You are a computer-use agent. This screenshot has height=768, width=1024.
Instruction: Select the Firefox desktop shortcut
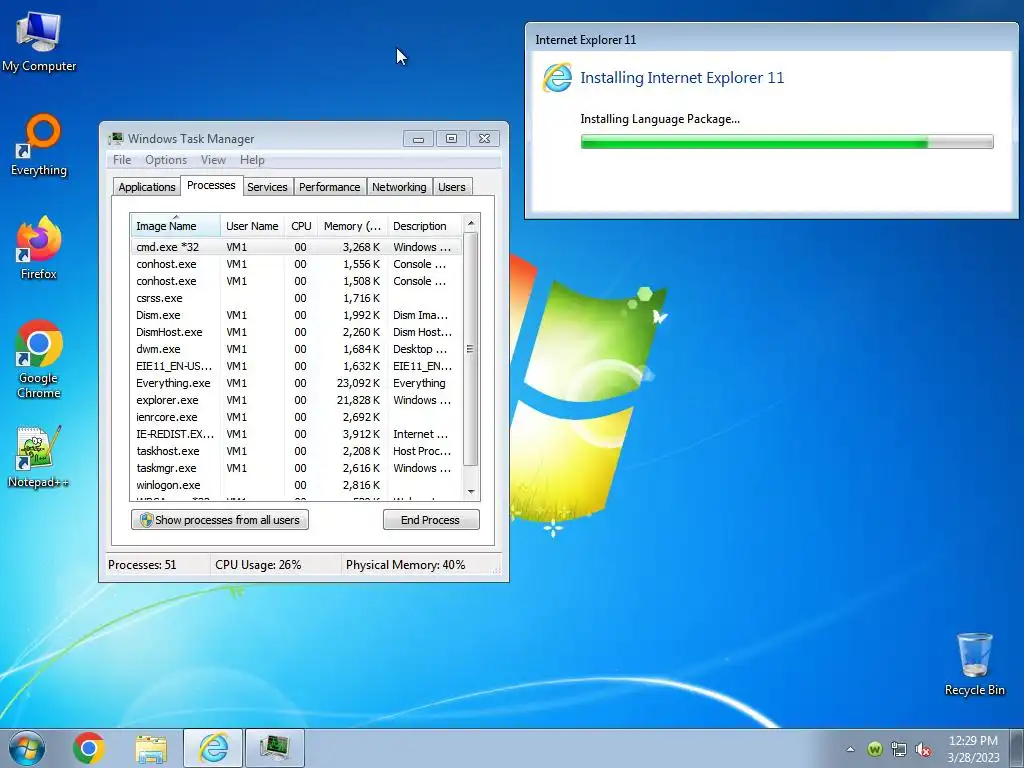pos(39,248)
